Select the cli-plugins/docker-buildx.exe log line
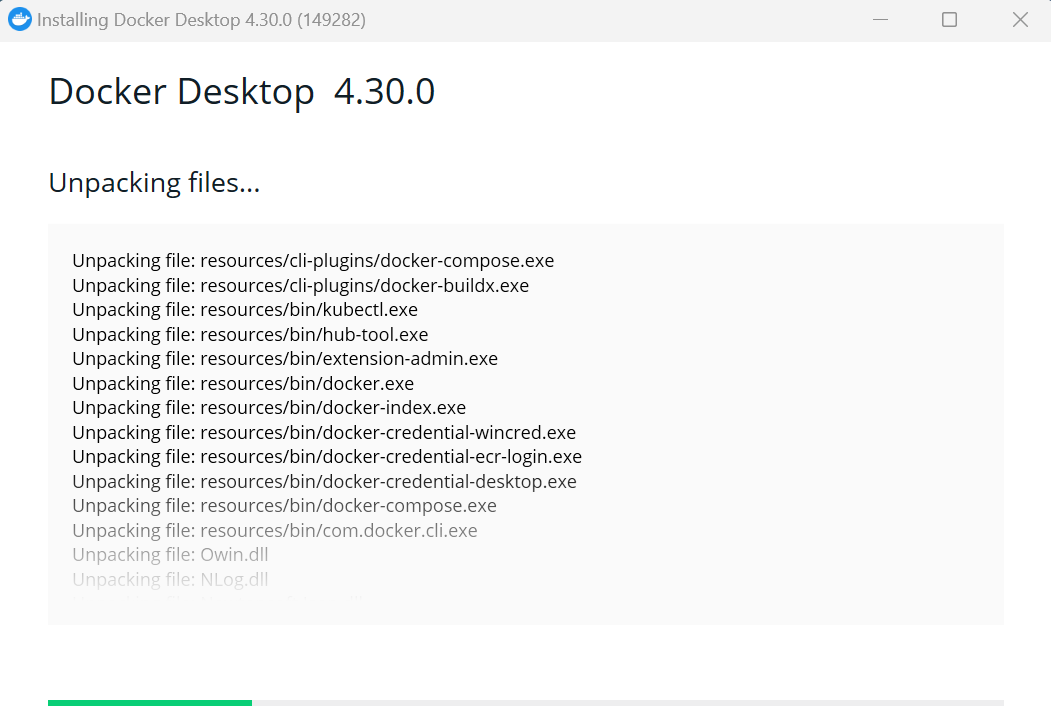This screenshot has width=1051, height=727. [300, 285]
